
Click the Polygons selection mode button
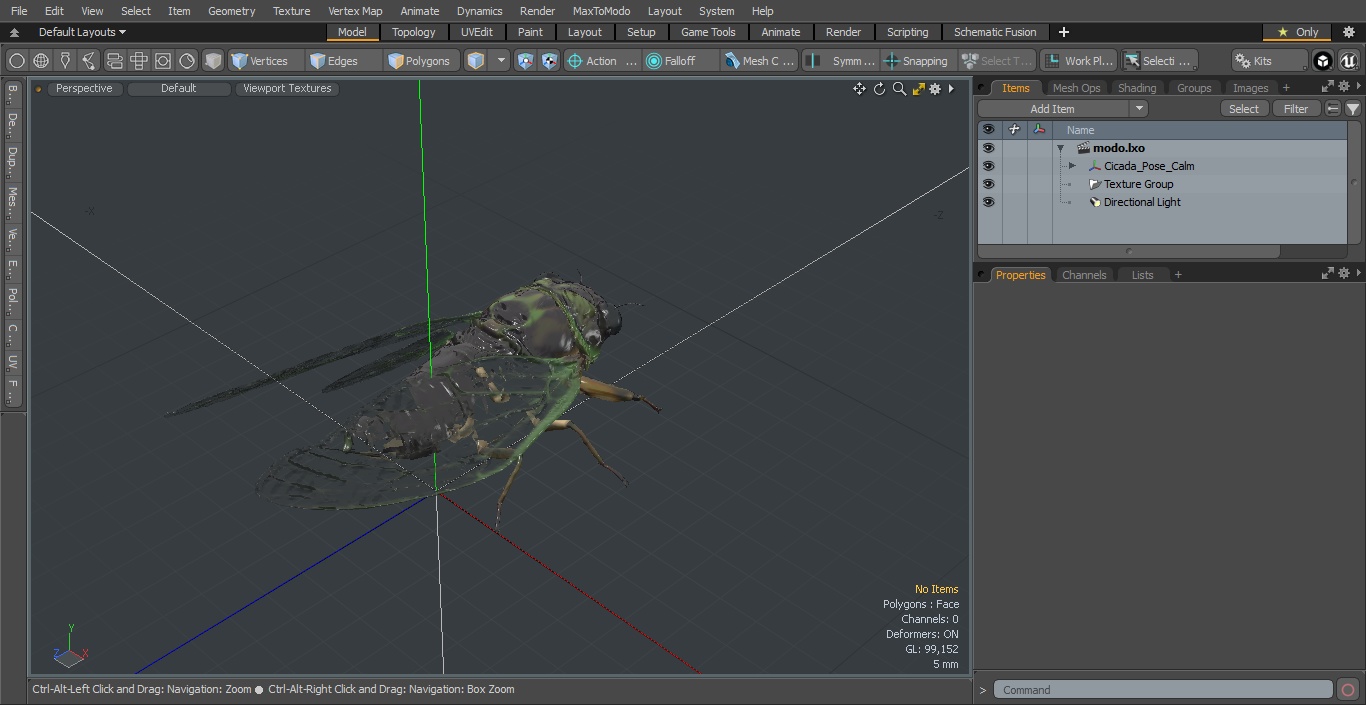(420, 61)
